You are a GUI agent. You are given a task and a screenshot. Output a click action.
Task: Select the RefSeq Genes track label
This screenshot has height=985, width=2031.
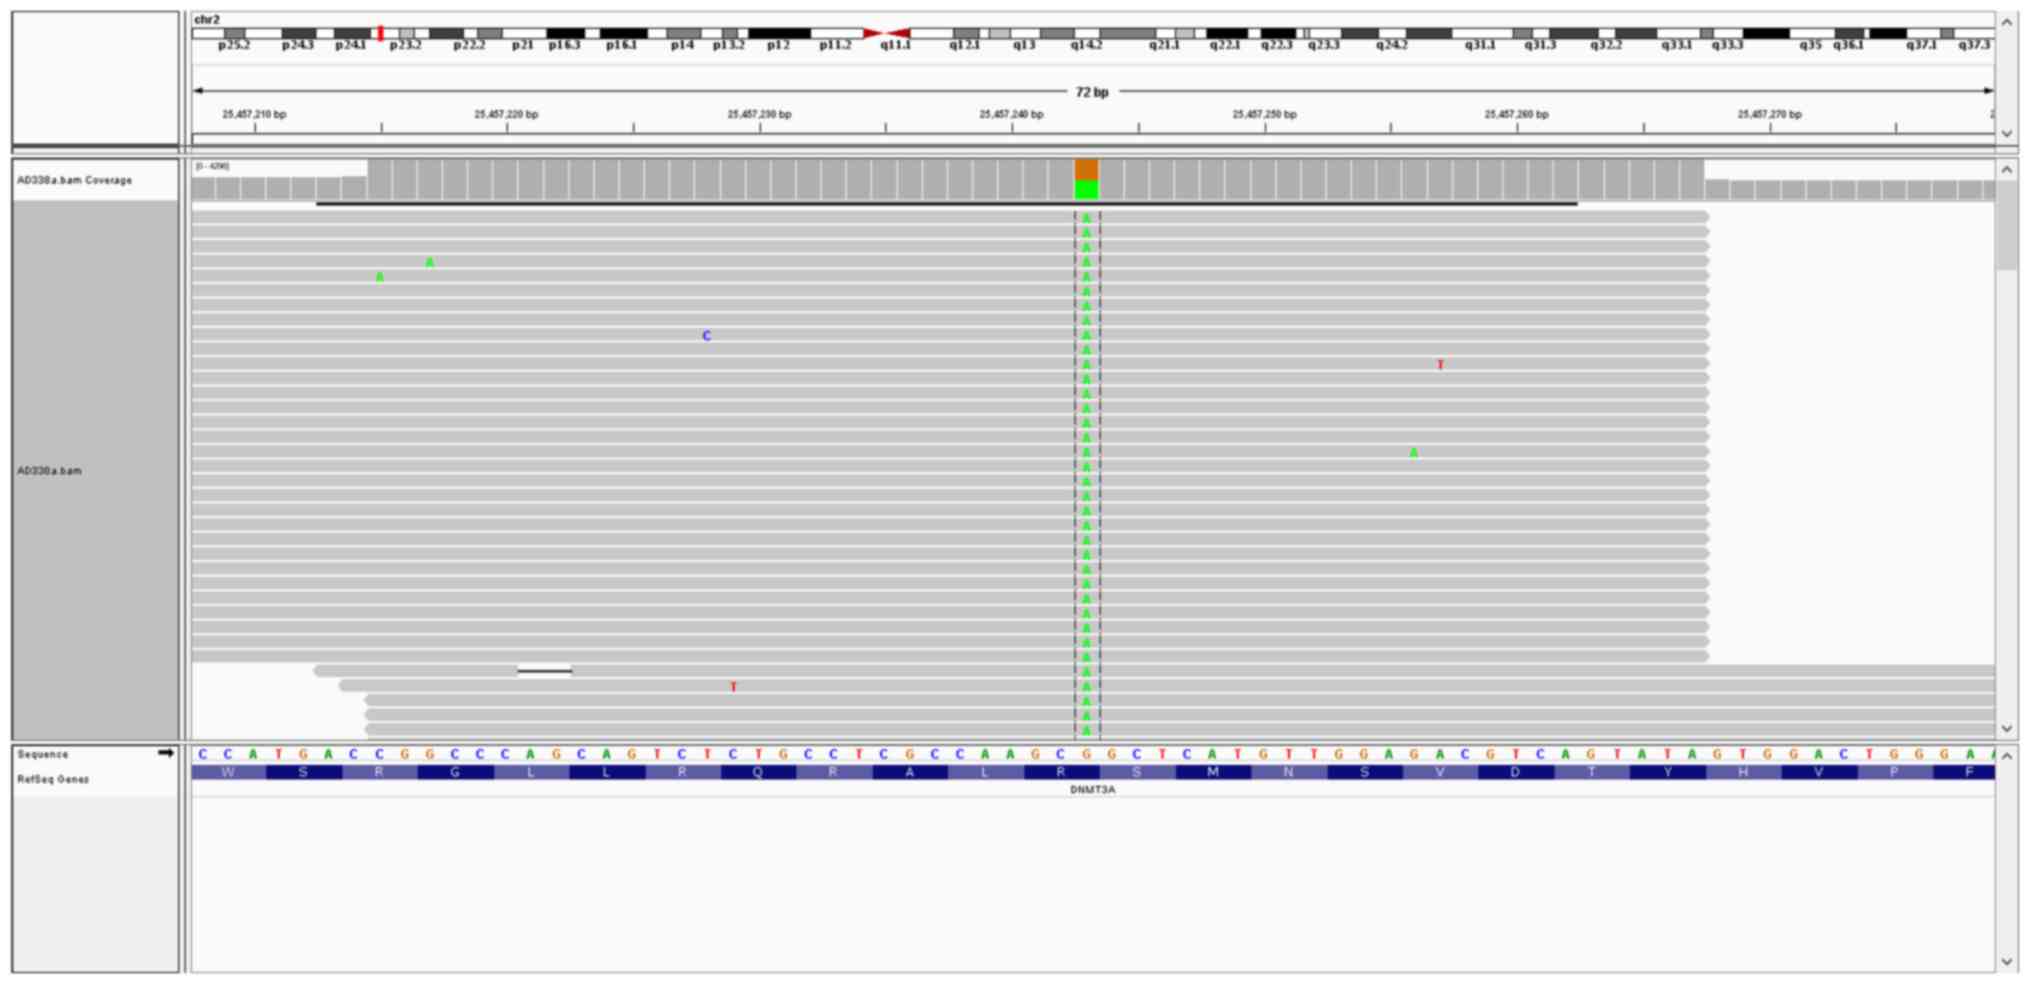(53, 779)
